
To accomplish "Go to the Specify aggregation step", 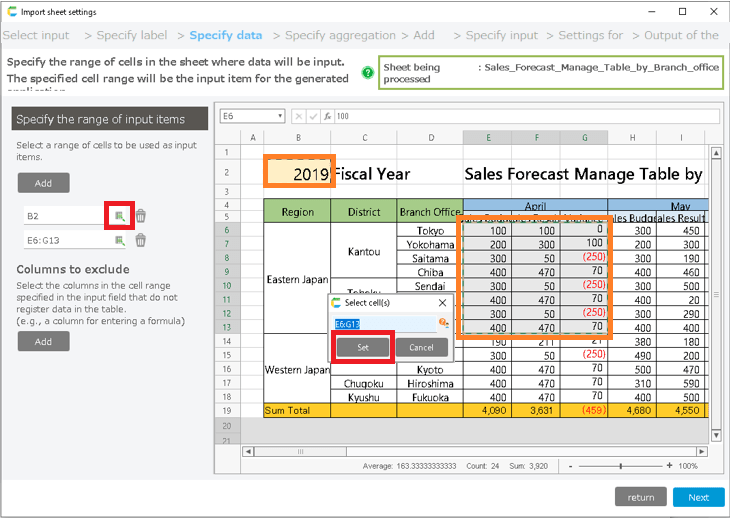I will click(346, 35).
